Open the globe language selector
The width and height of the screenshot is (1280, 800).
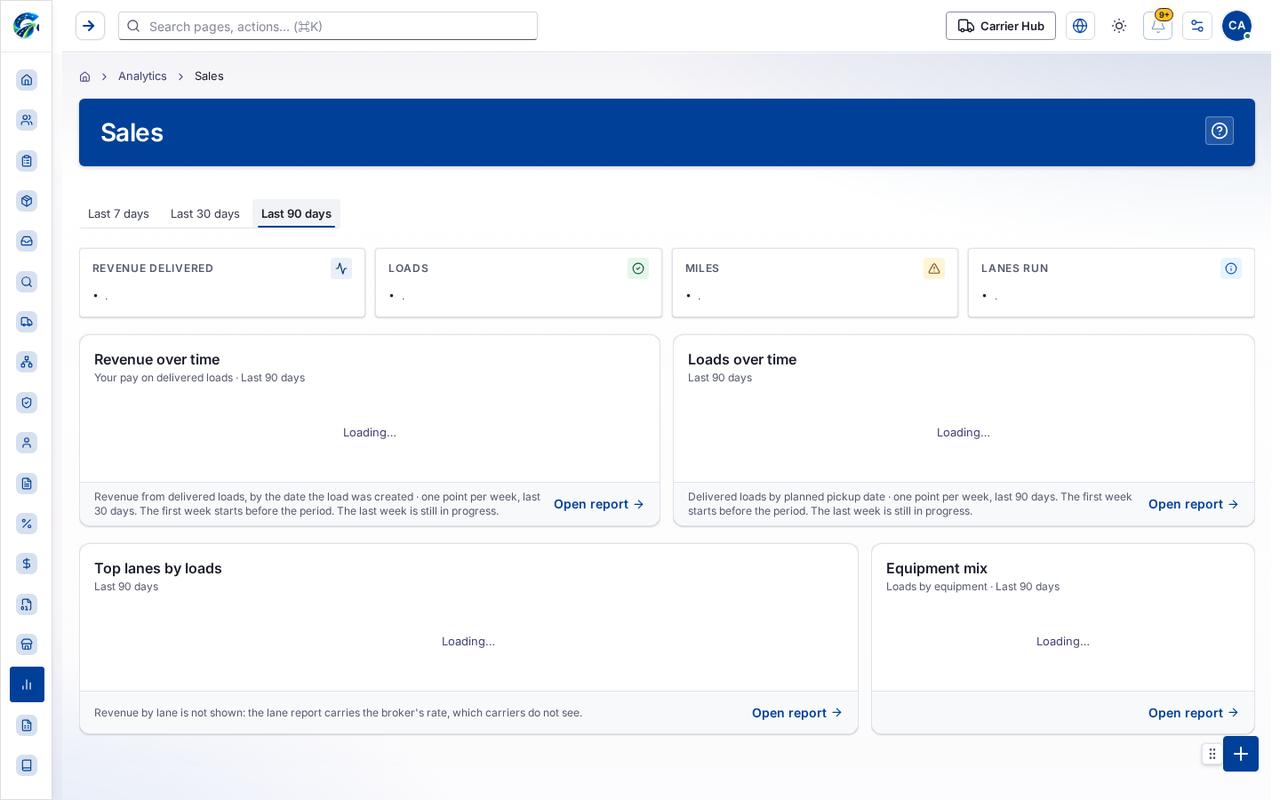click(x=1080, y=26)
